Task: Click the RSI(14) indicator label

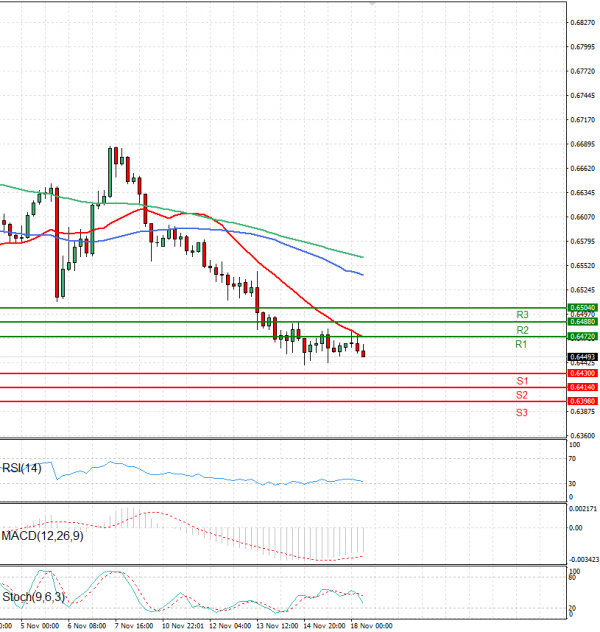Action: (22, 468)
